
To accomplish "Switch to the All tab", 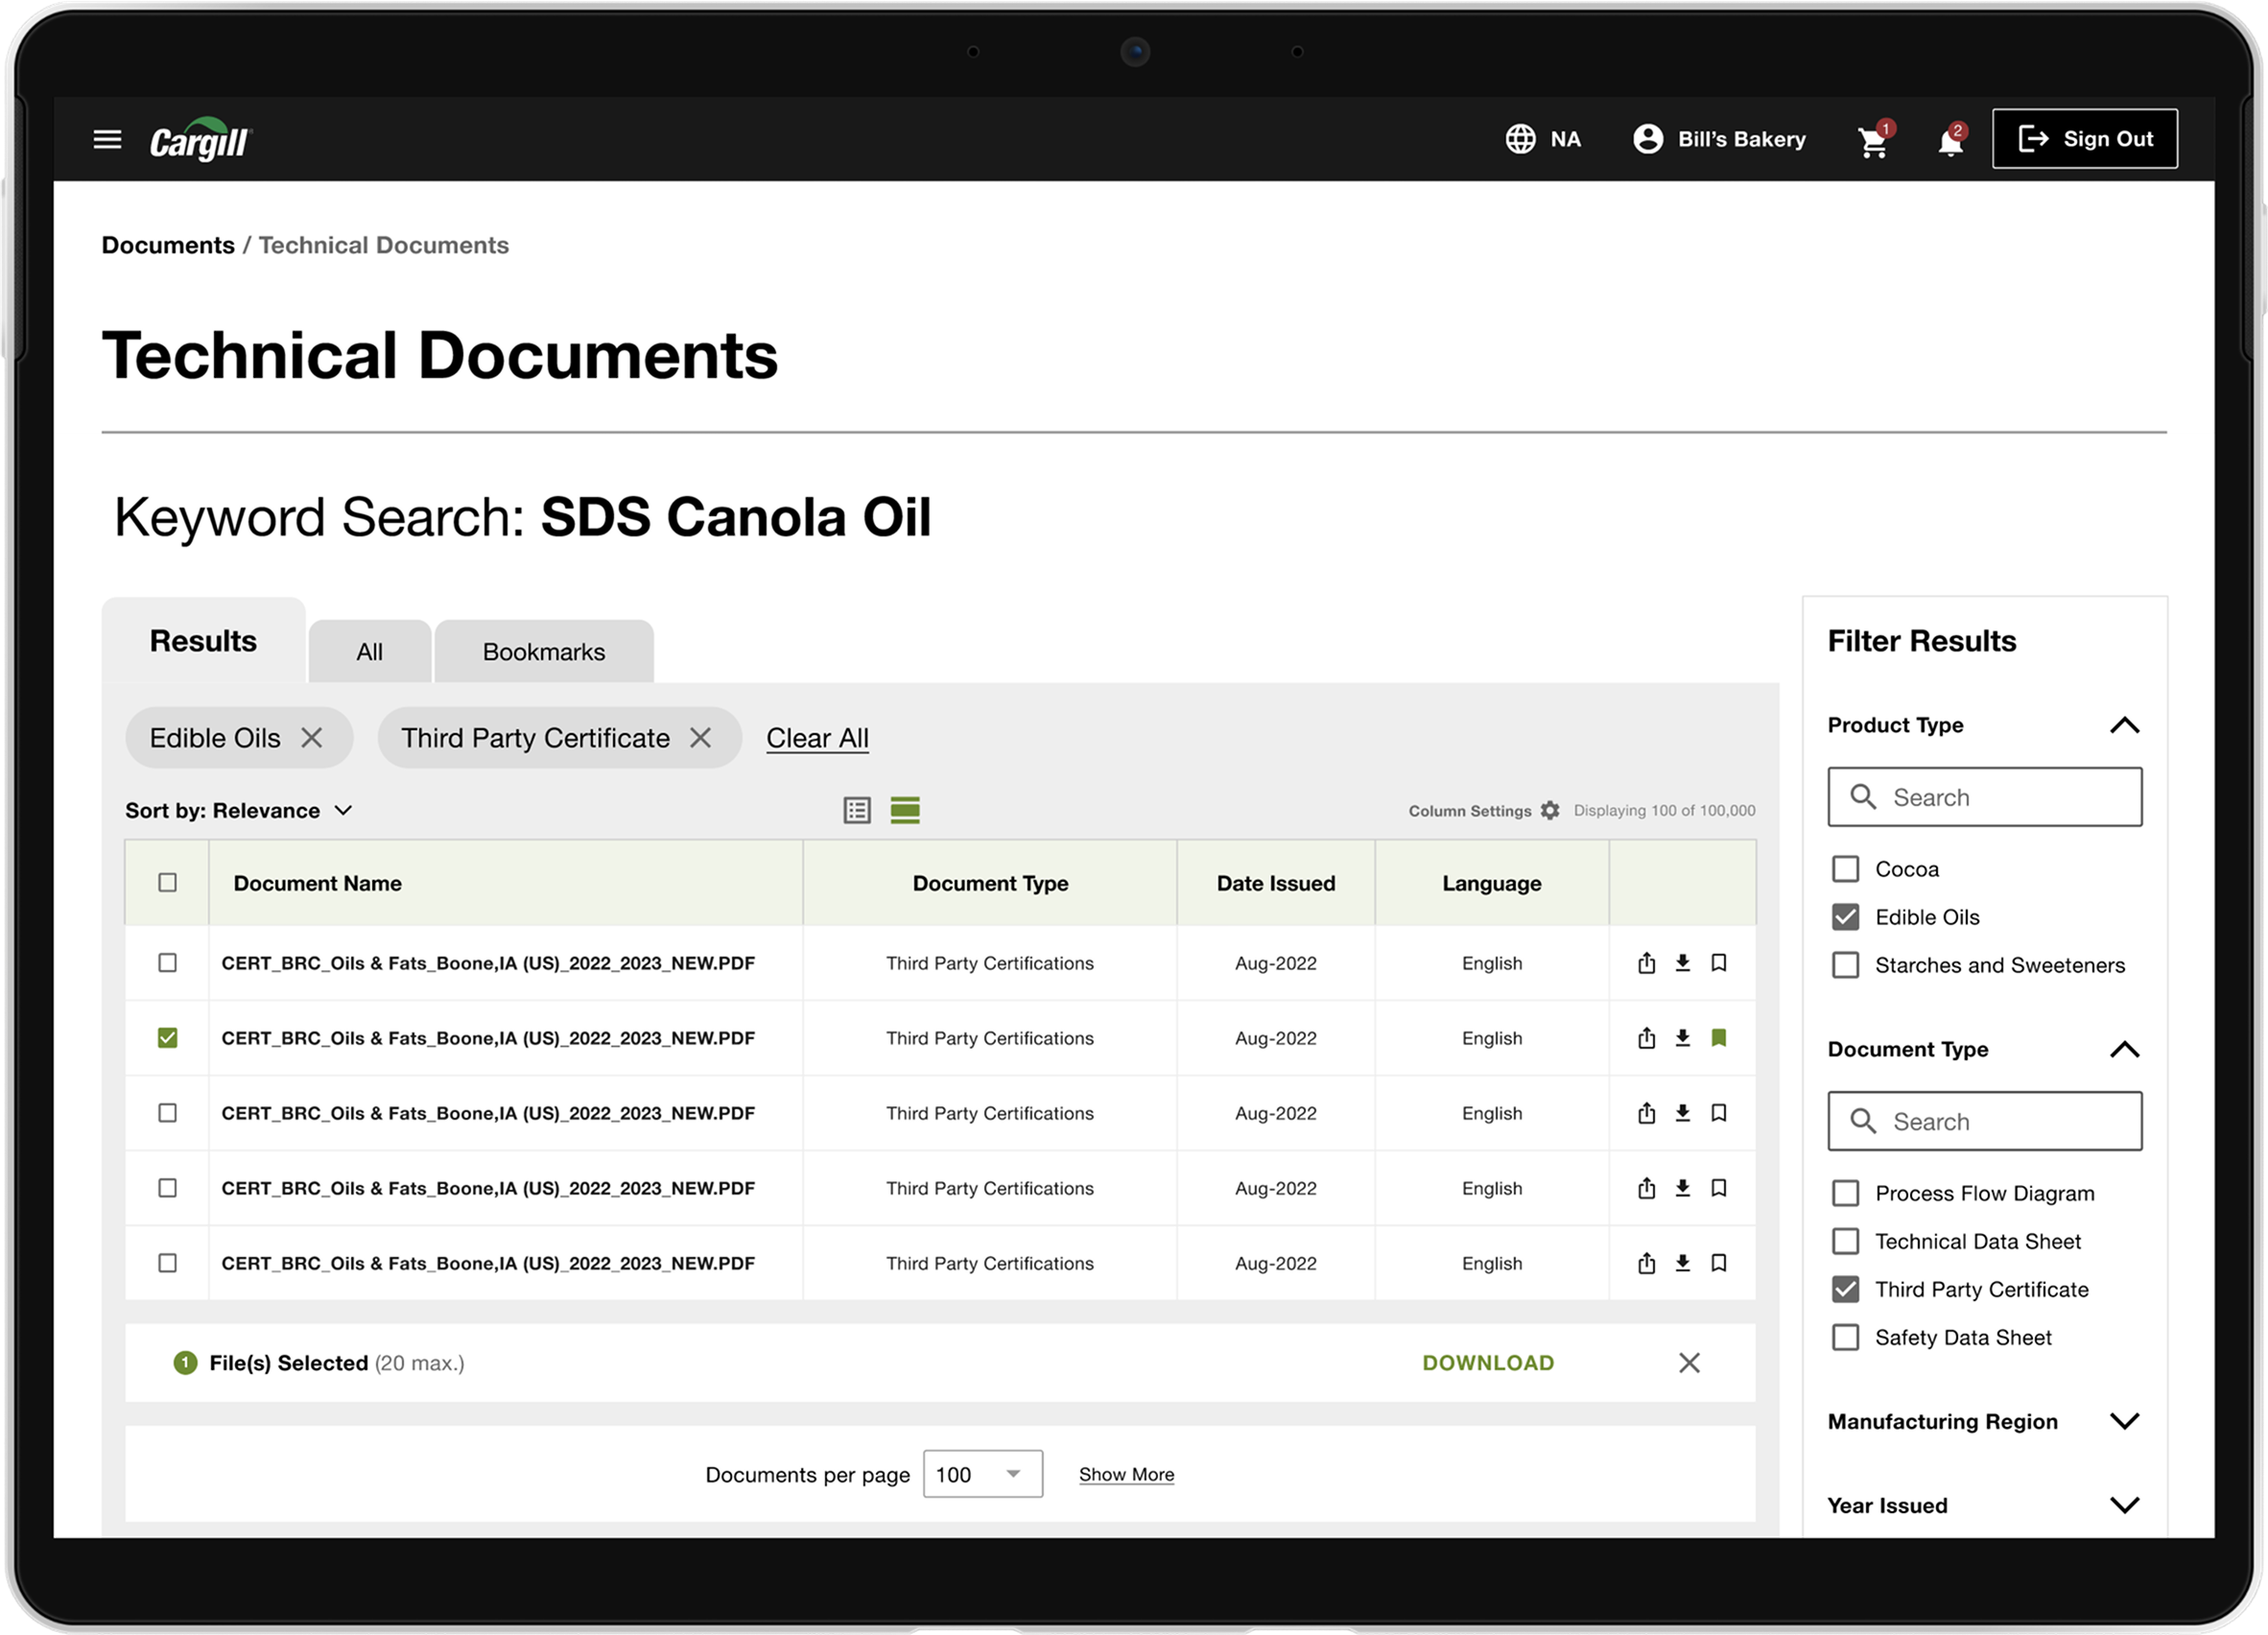I will click(x=369, y=652).
